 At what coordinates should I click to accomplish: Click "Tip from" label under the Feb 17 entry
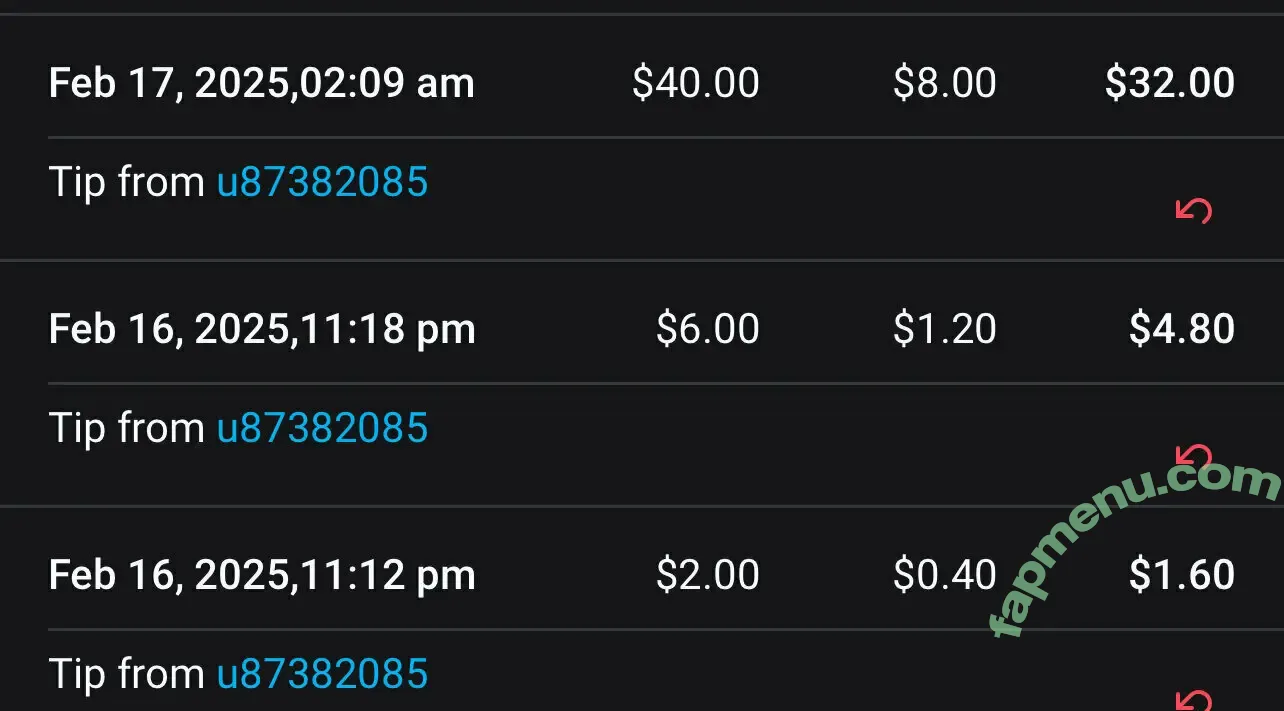[127, 182]
